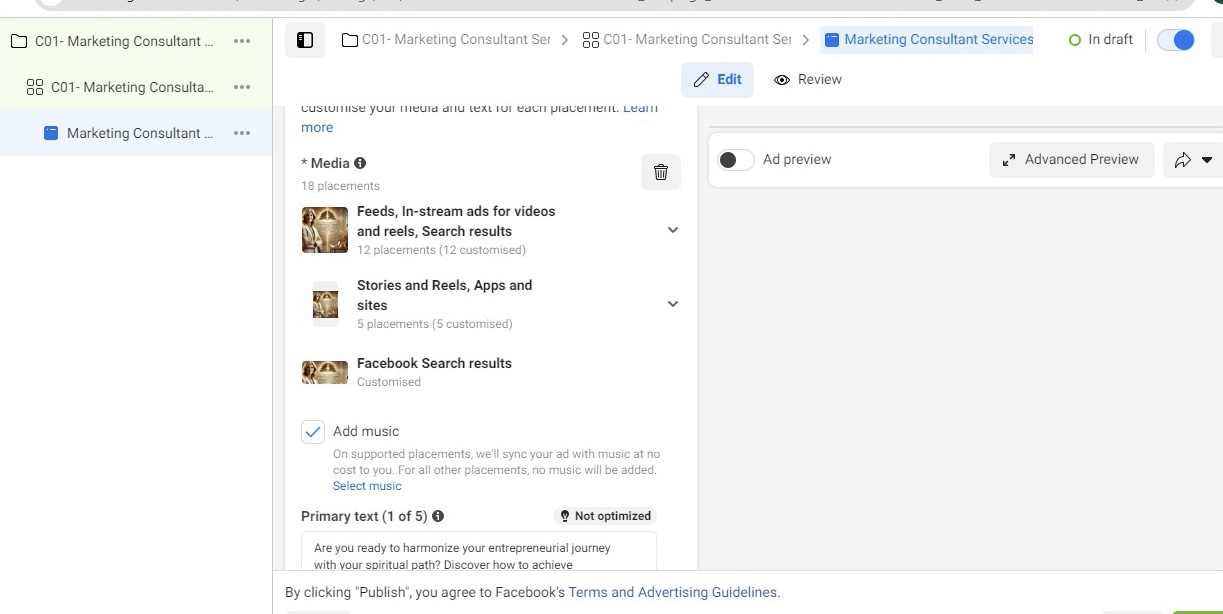
Task: Delete the media using the trash icon
Action: pos(660,171)
